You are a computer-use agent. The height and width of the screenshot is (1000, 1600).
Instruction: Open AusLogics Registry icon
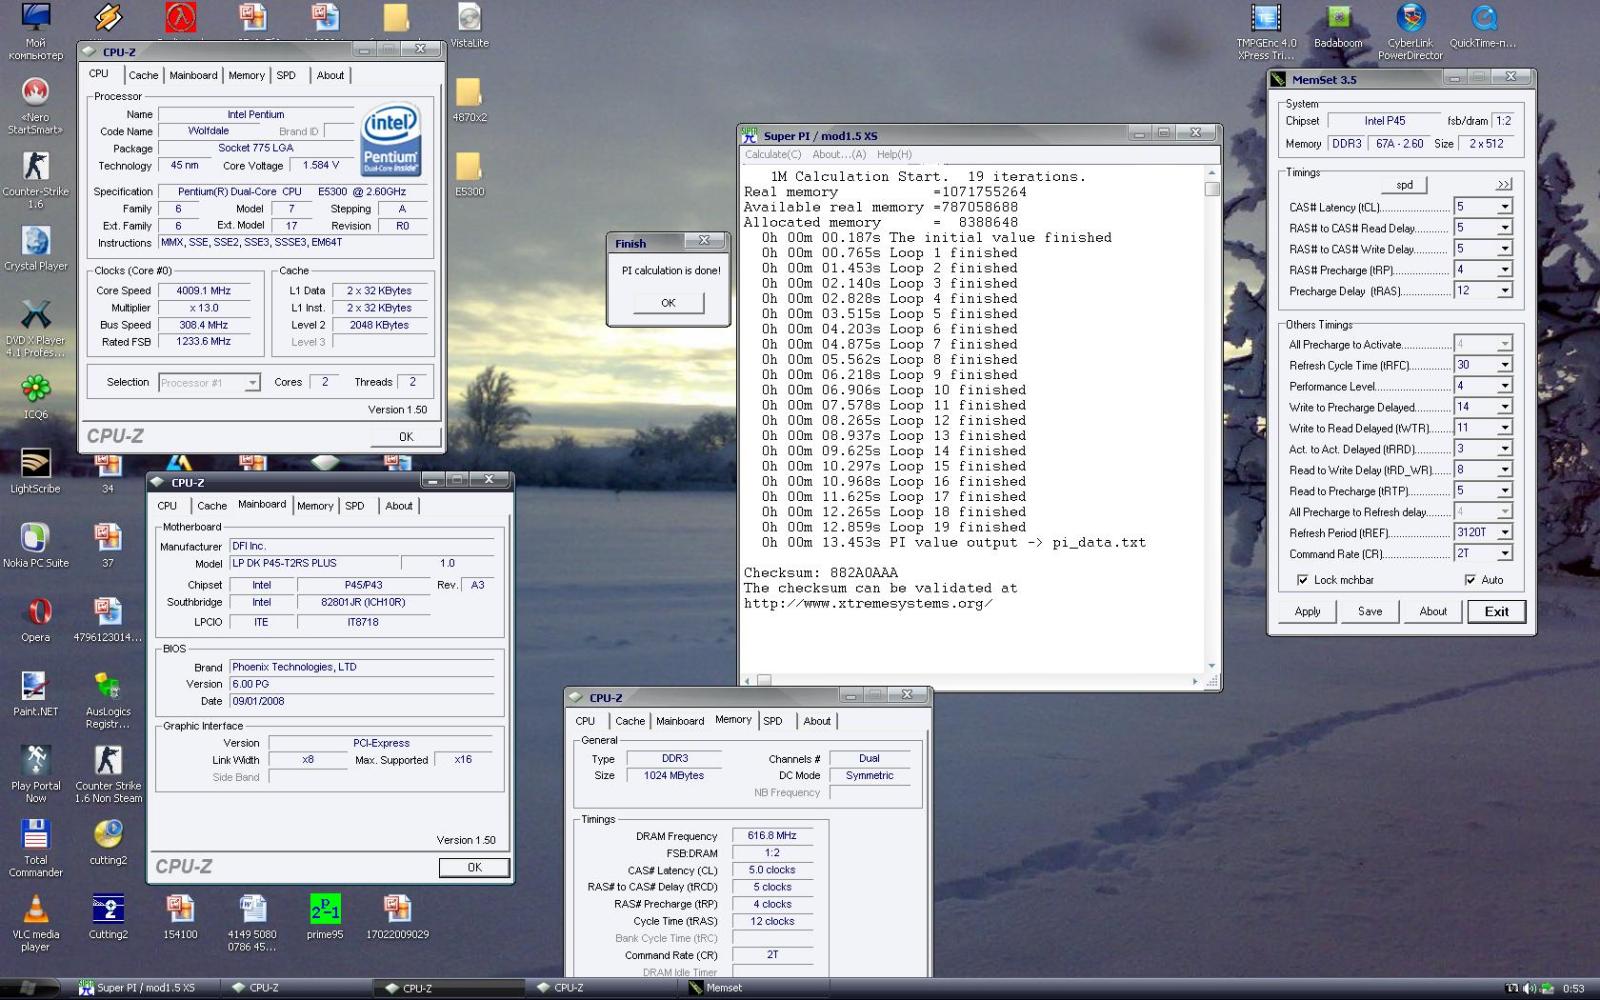point(108,700)
